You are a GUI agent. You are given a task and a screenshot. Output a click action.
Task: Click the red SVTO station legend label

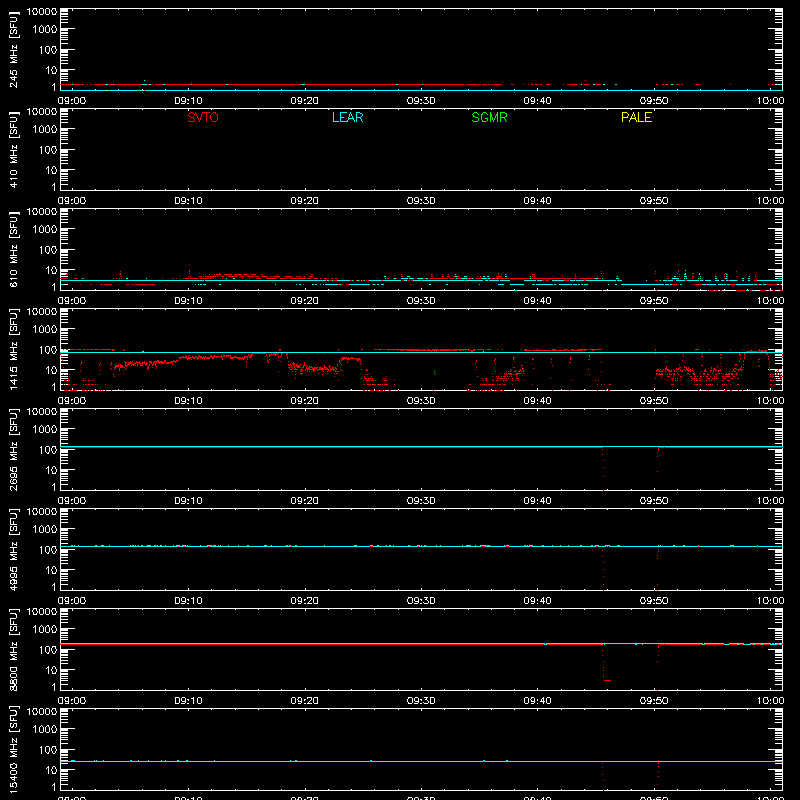203,117
